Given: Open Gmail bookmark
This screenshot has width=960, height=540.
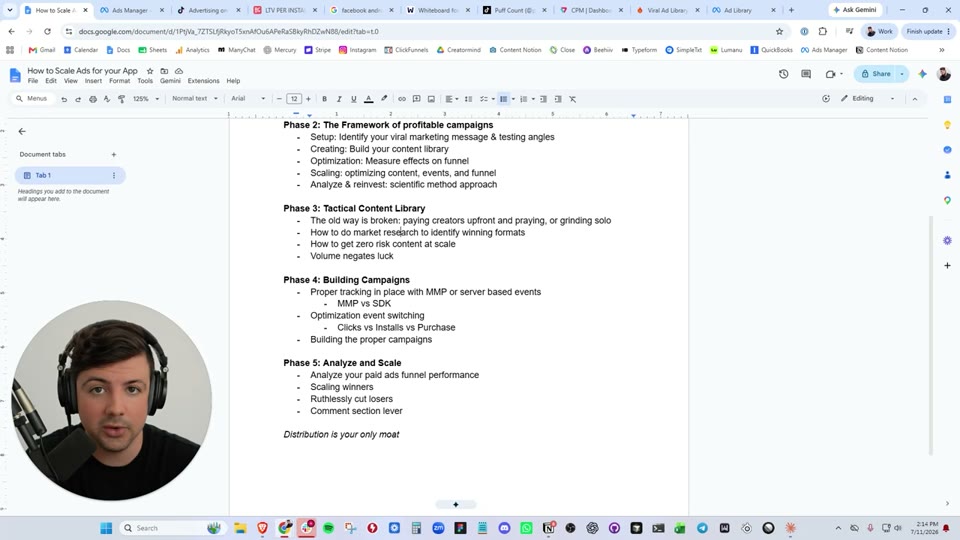Looking at the screenshot, I should click(x=42, y=50).
